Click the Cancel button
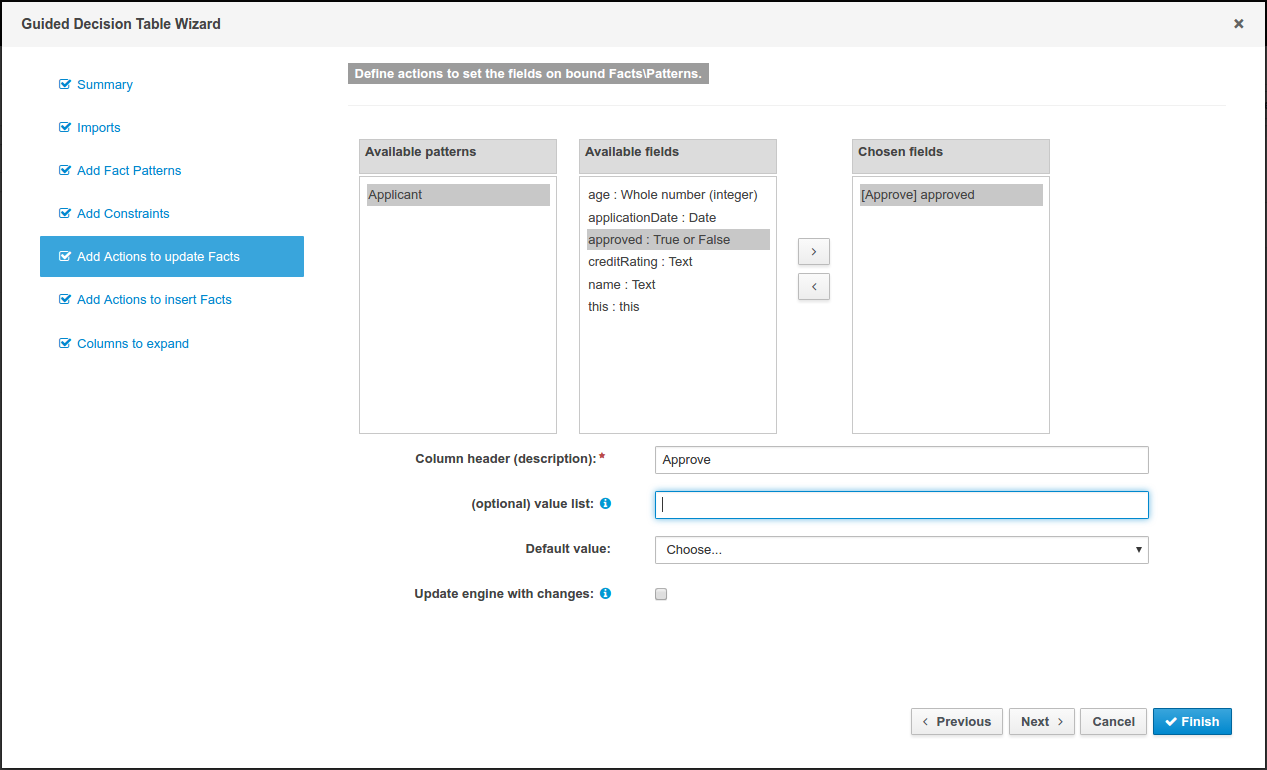 (1113, 722)
